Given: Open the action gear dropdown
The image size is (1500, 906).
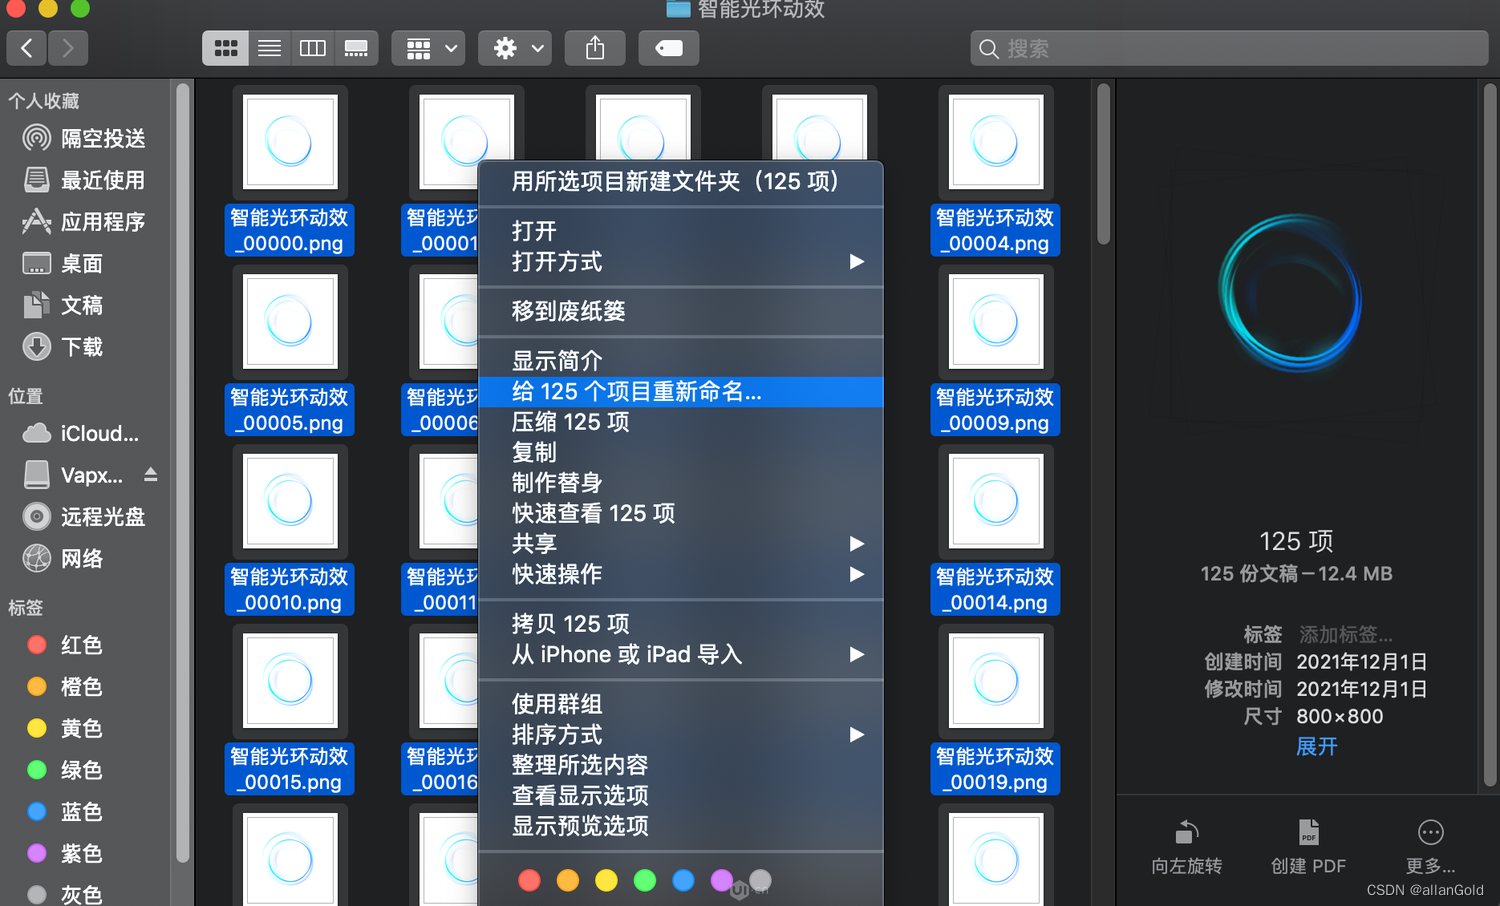Looking at the screenshot, I should 514,47.
